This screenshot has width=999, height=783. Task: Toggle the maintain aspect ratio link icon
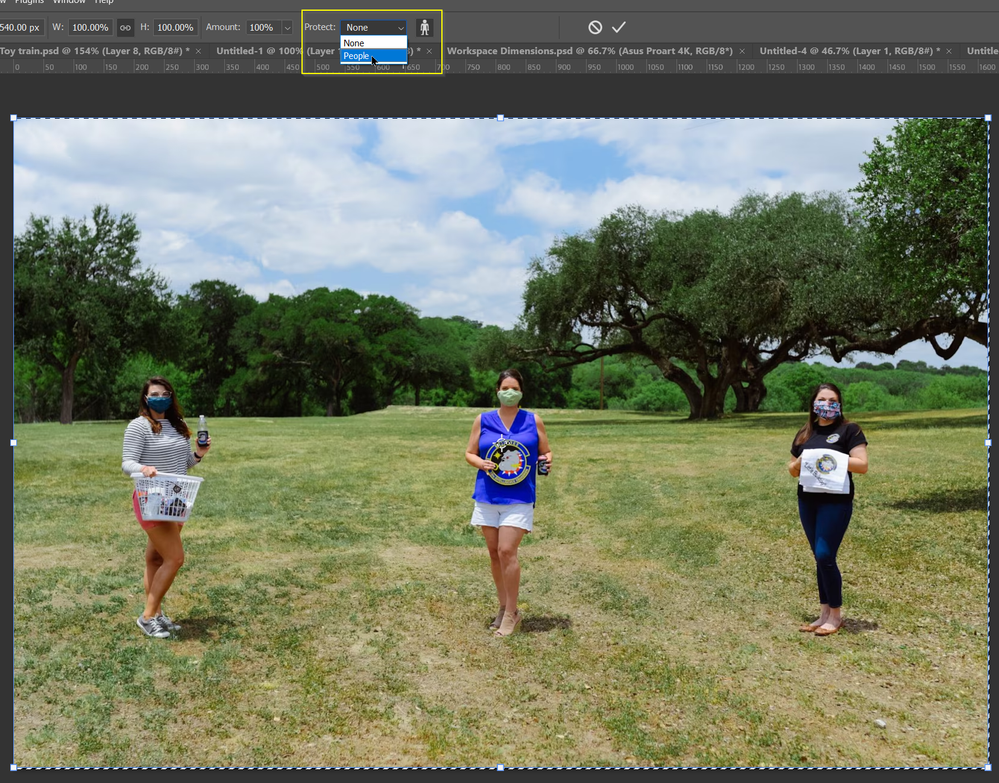[x=126, y=27]
